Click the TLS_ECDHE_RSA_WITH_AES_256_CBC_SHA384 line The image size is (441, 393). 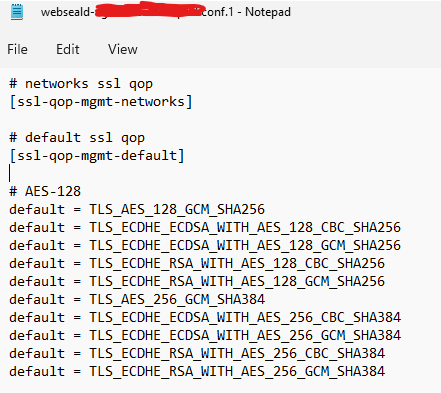tap(197, 354)
